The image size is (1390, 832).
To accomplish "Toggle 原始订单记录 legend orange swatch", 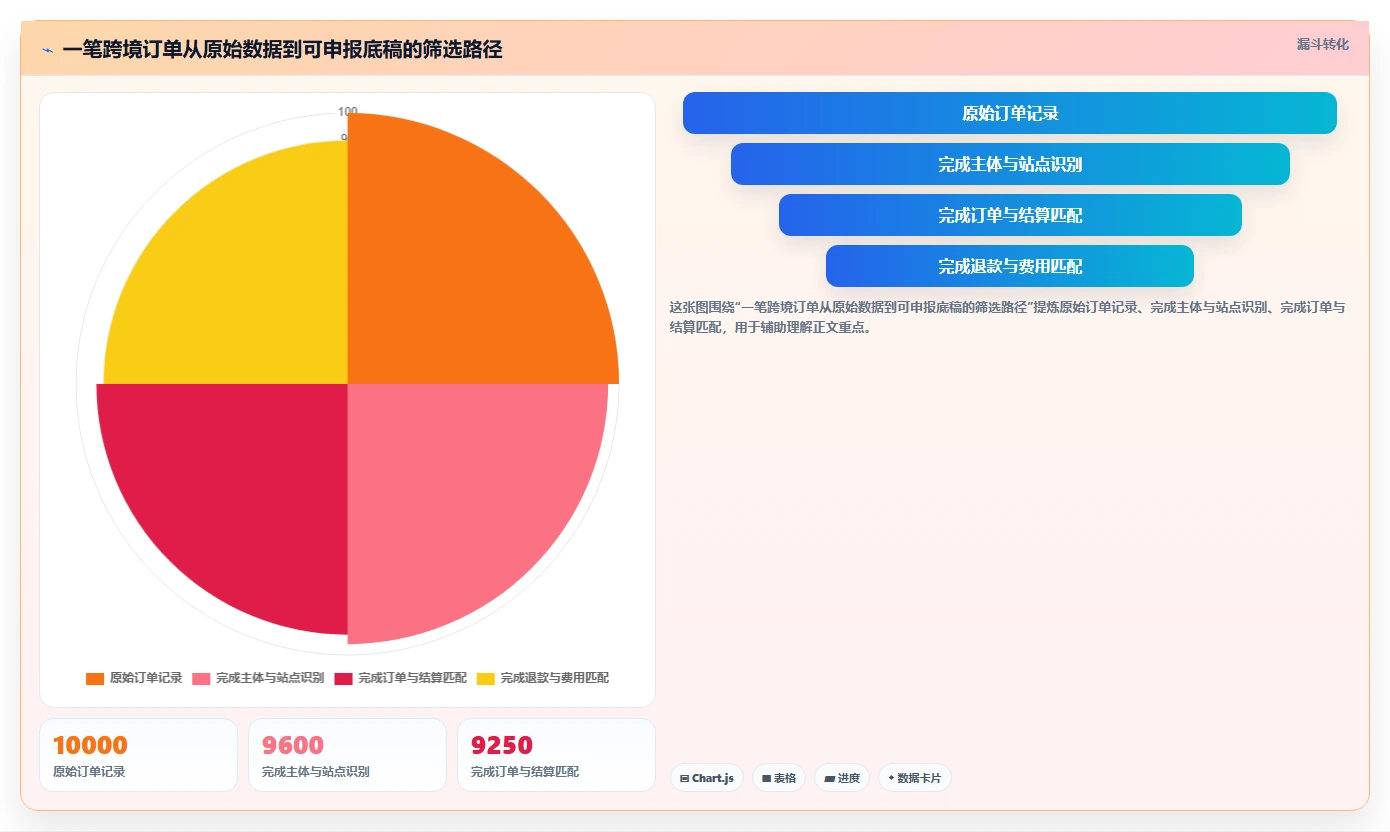I will coord(95,678).
